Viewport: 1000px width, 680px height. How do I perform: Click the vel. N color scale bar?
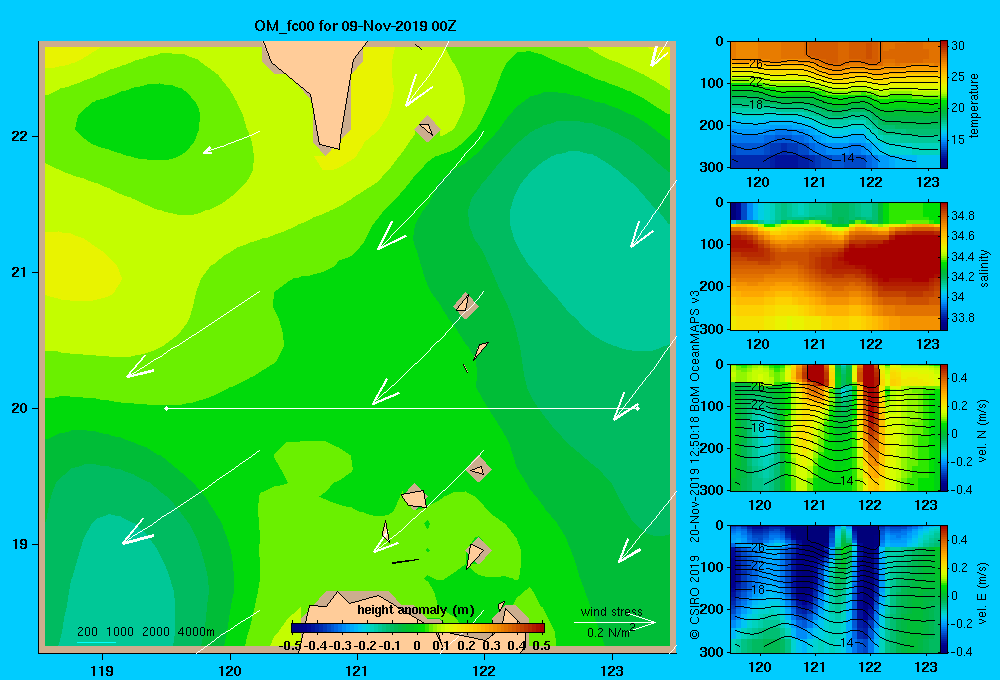click(x=944, y=427)
